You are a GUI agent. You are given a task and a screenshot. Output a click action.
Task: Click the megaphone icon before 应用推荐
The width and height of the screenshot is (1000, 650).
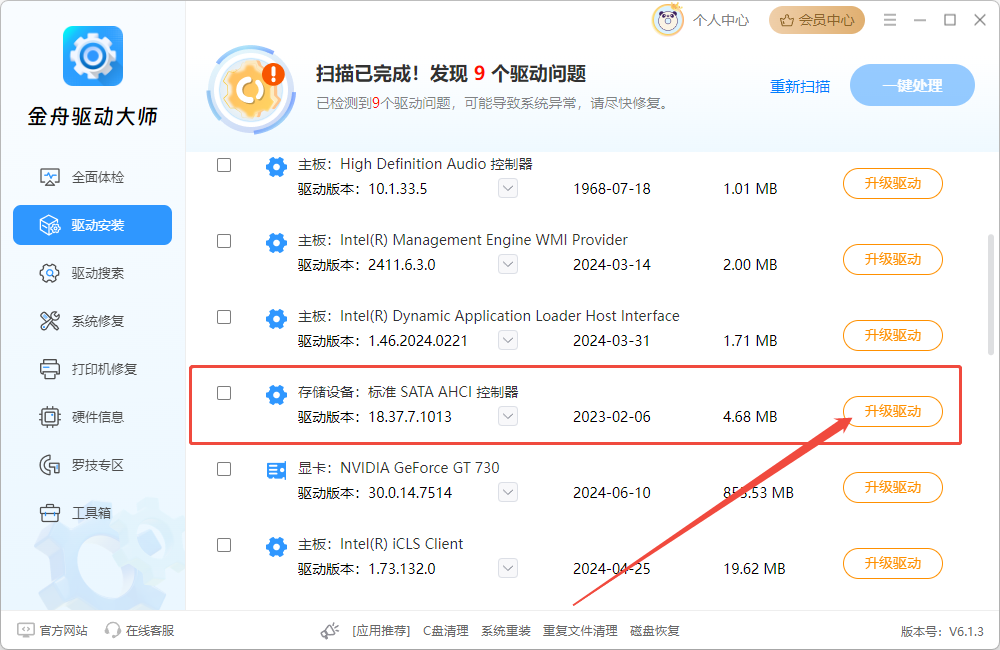[x=330, y=631]
